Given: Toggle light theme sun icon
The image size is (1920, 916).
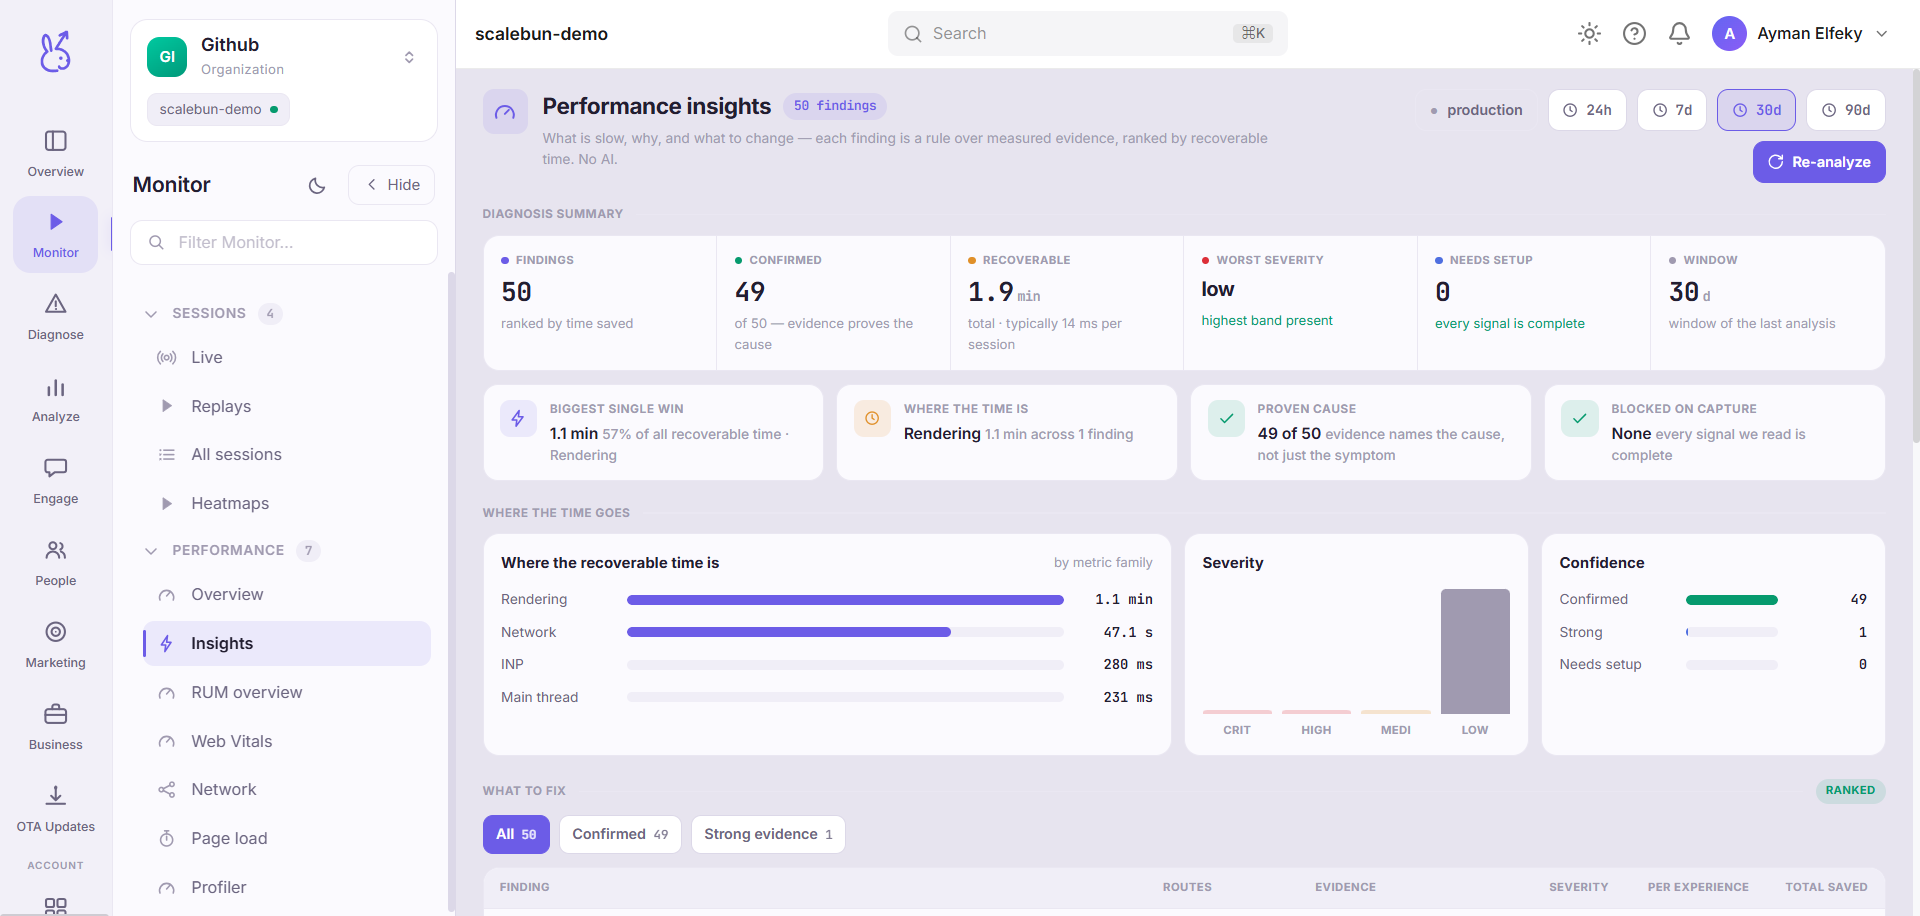Looking at the screenshot, I should click(1589, 34).
